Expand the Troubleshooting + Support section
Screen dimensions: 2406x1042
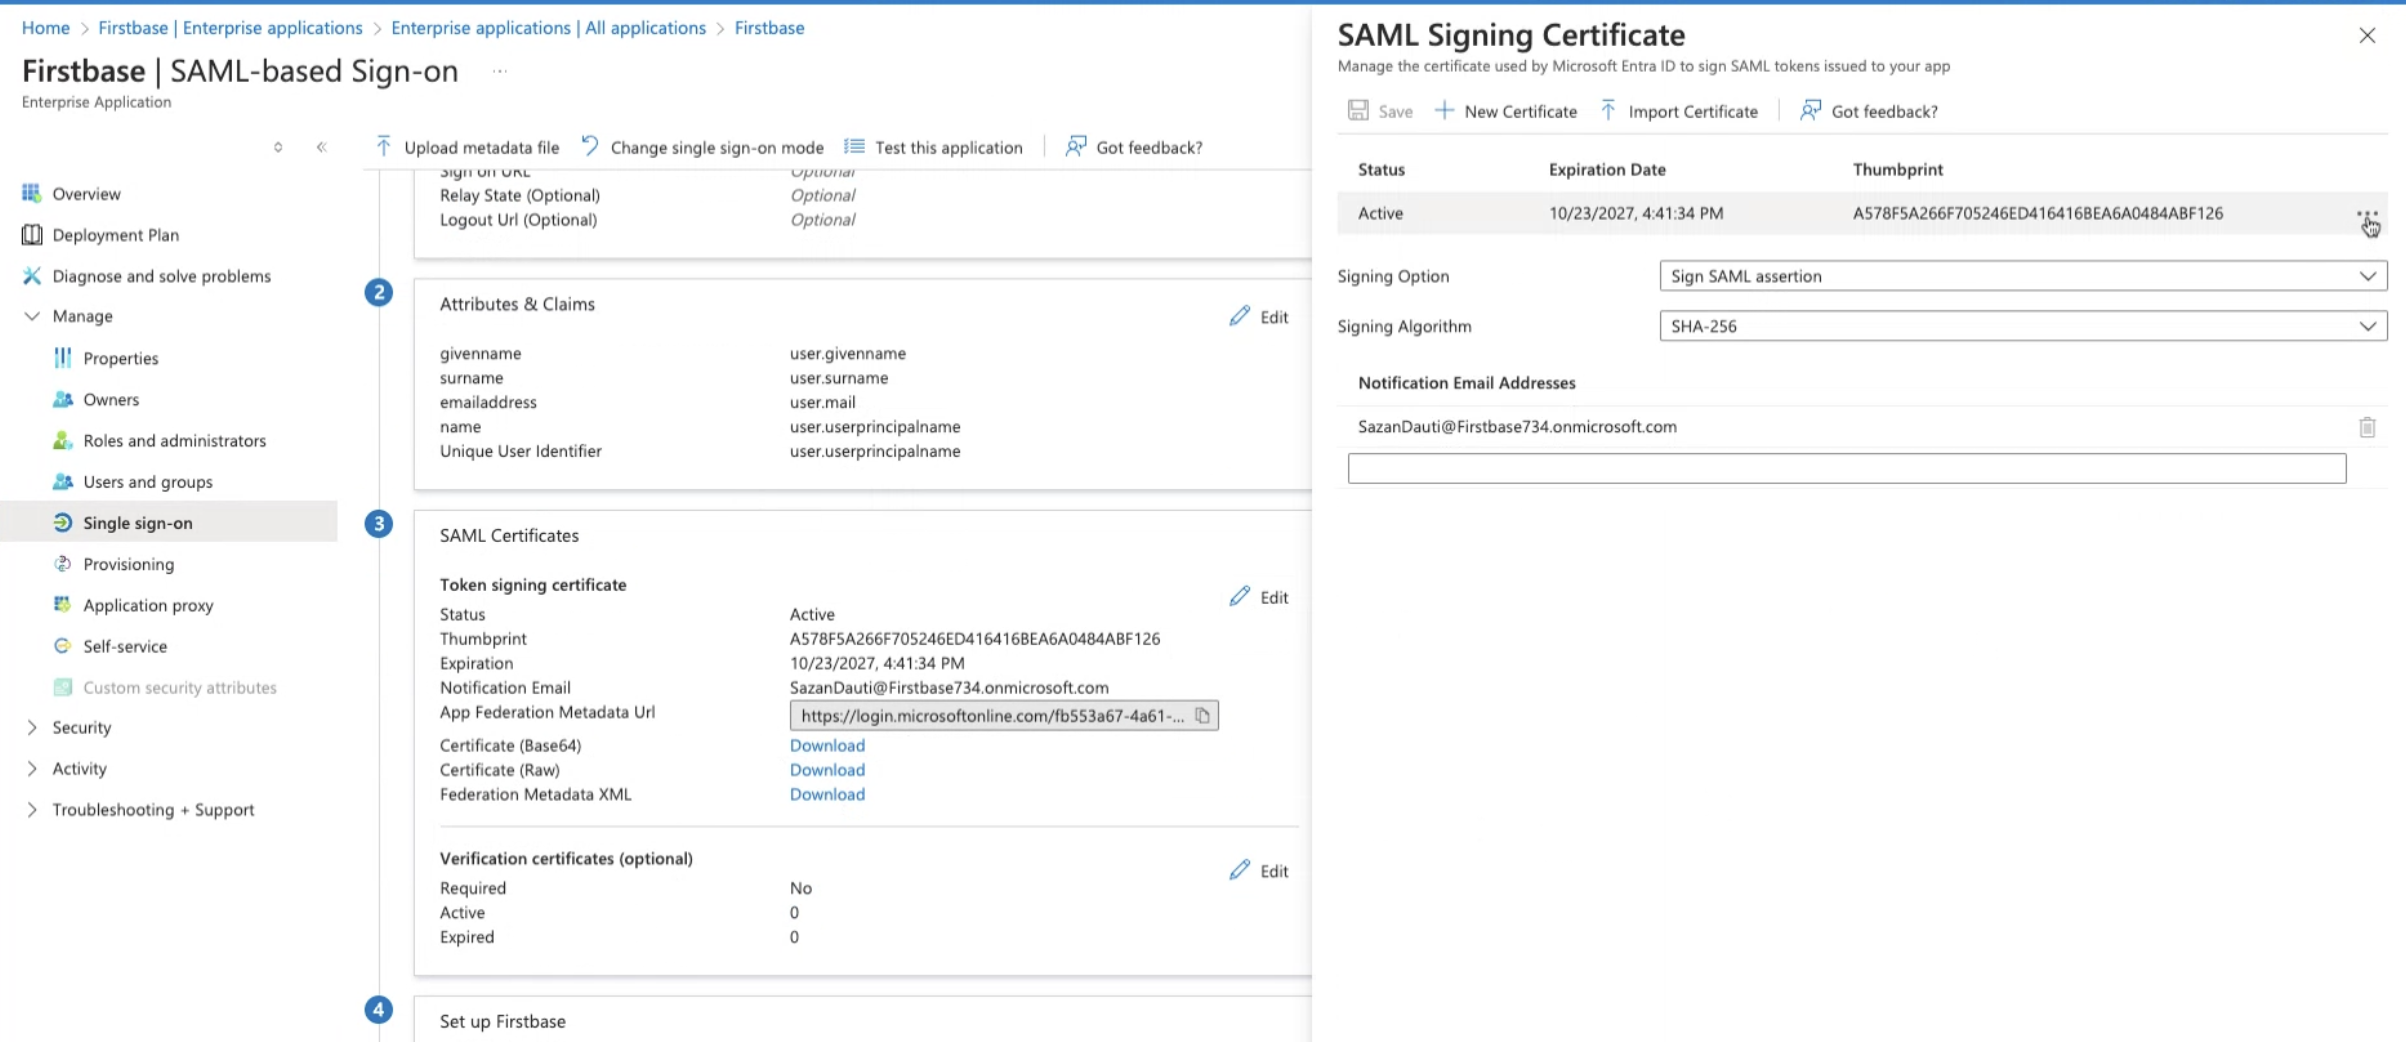coord(32,809)
